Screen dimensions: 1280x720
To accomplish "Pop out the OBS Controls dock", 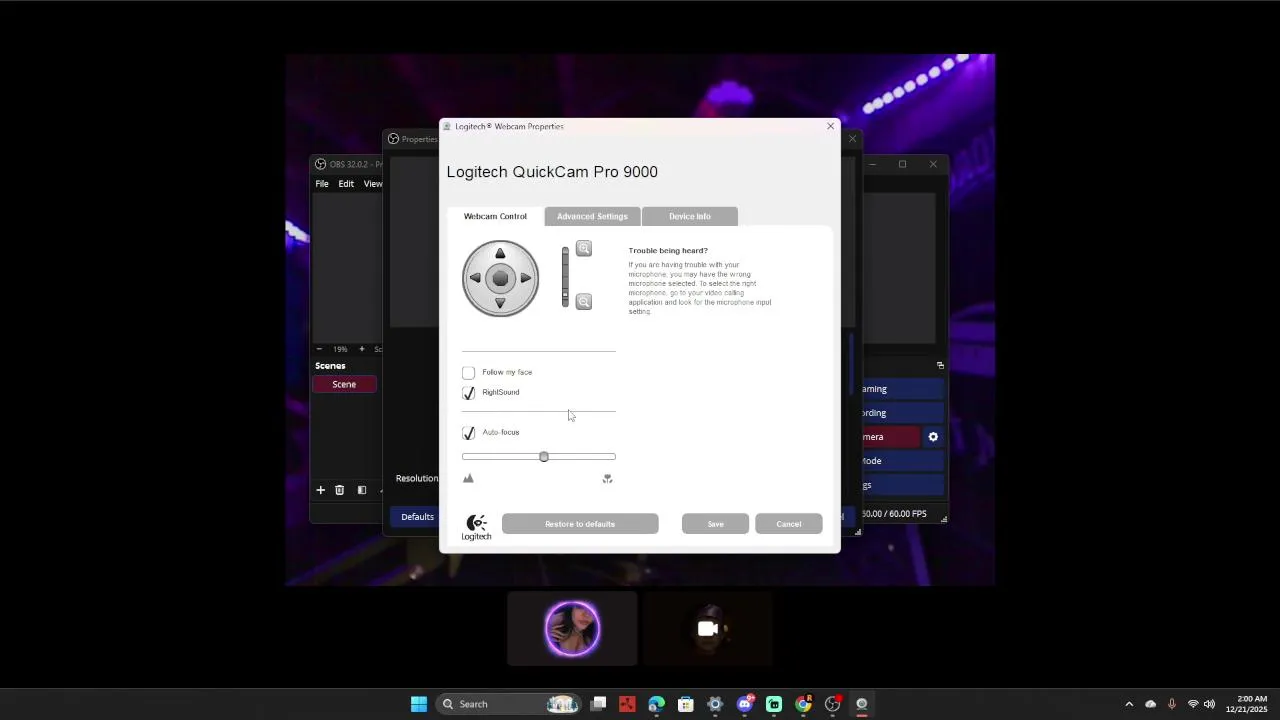I will (940, 365).
